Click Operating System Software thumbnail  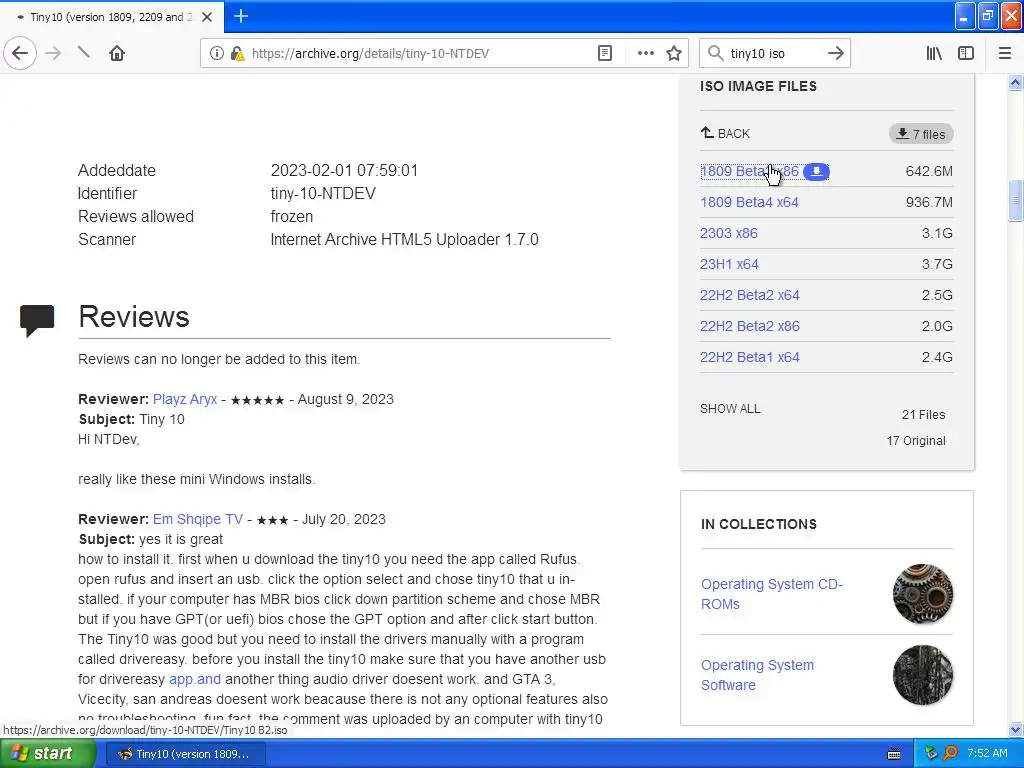pos(923,675)
